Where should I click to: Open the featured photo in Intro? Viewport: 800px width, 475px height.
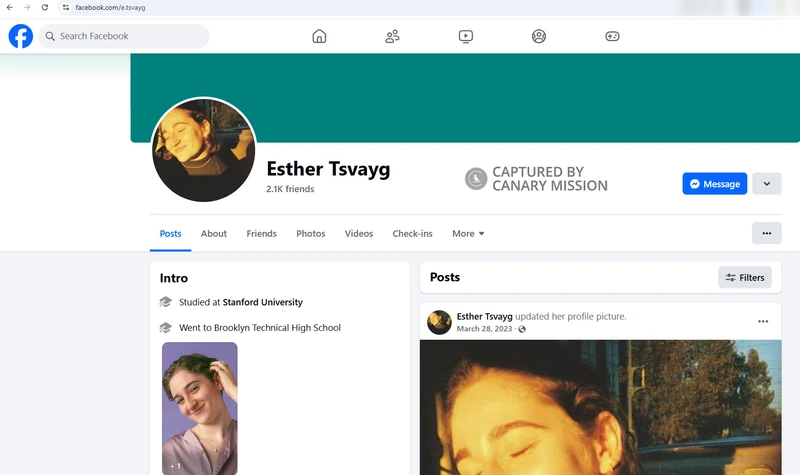(199, 409)
